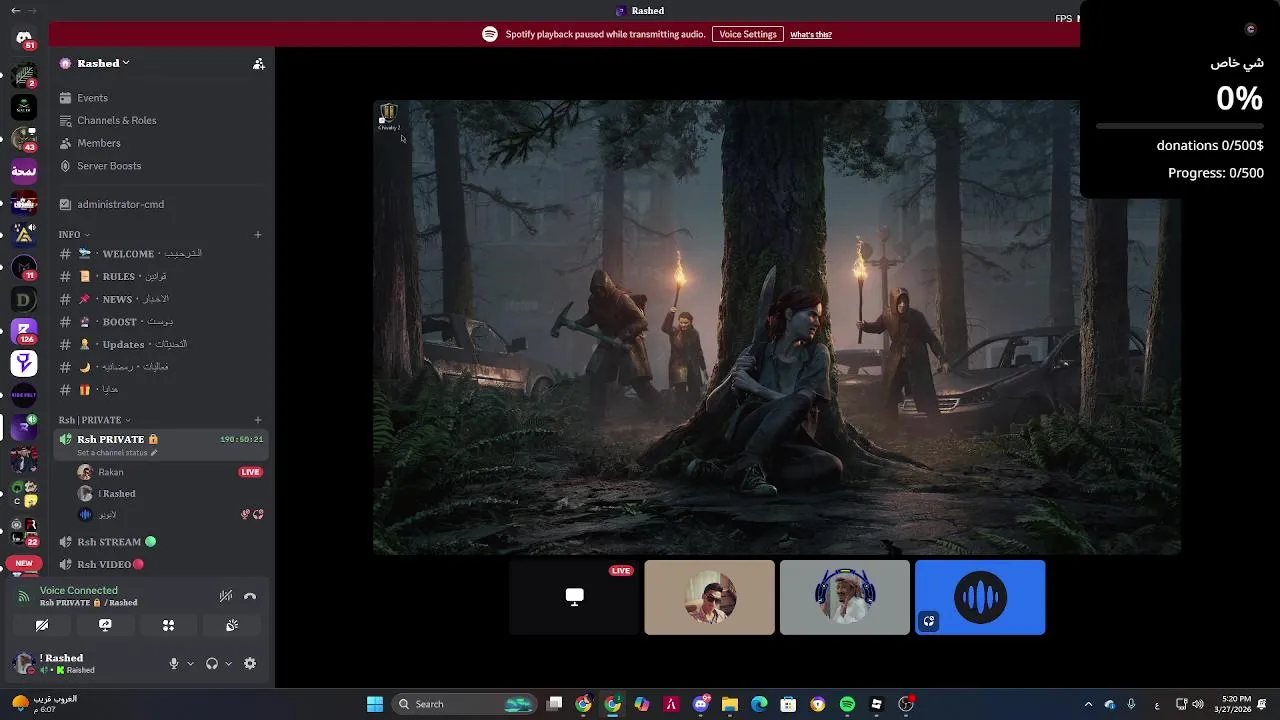
Task: Open the server folder with 22 badge
Action: [x=24, y=531]
